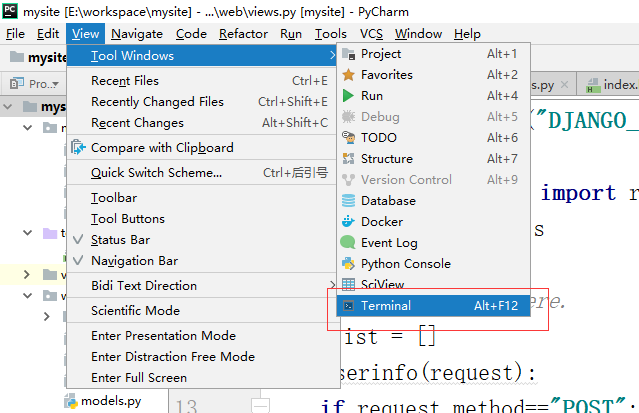Choose Enter Full Screen
The width and height of the screenshot is (639, 413).
(x=203, y=378)
